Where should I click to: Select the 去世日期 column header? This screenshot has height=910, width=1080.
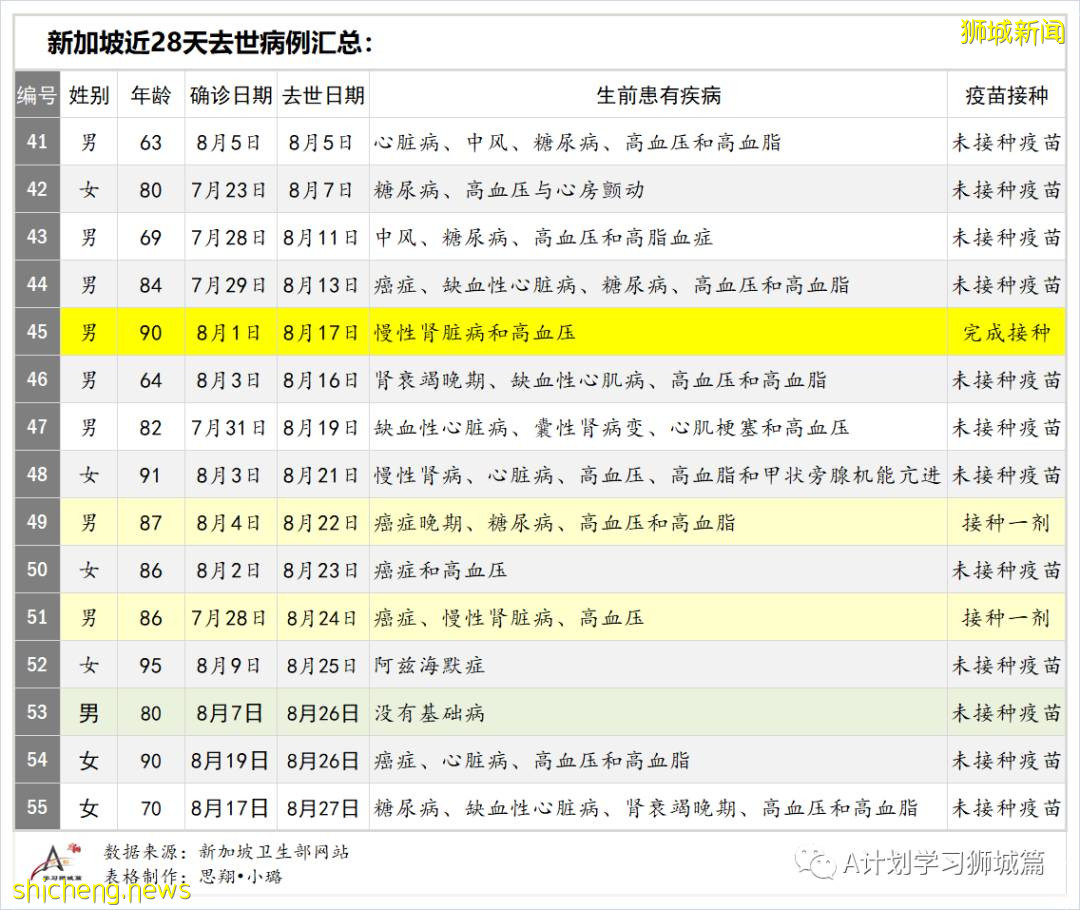[322, 96]
